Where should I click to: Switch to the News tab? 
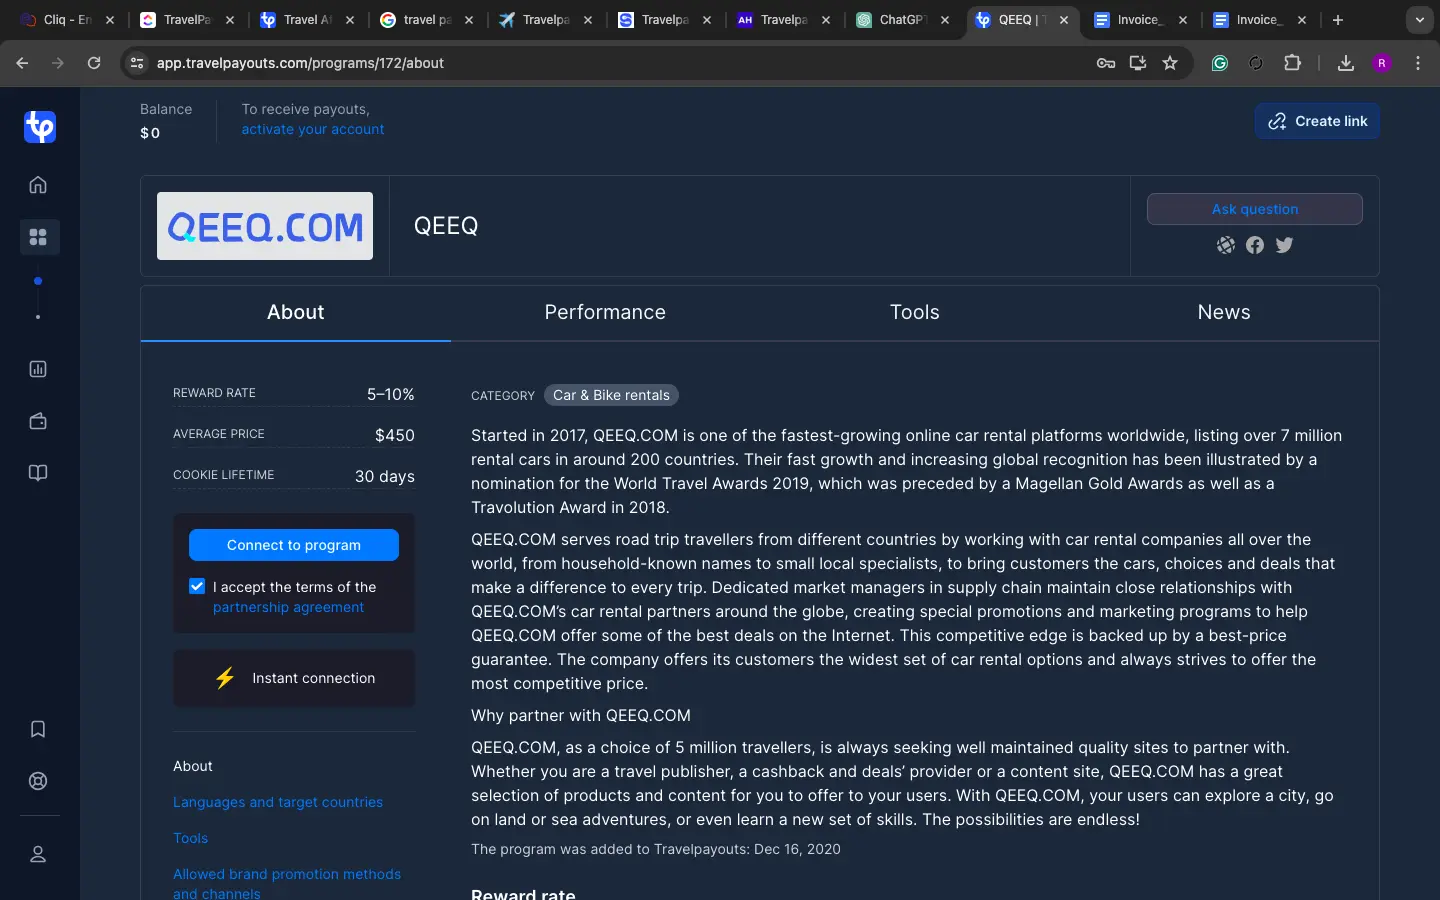tap(1224, 312)
